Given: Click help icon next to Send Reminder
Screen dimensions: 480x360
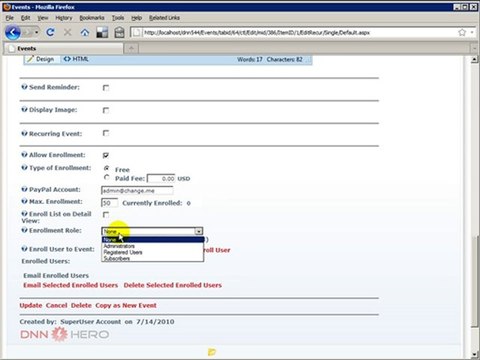Looking at the screenshot, I should 24,87.
